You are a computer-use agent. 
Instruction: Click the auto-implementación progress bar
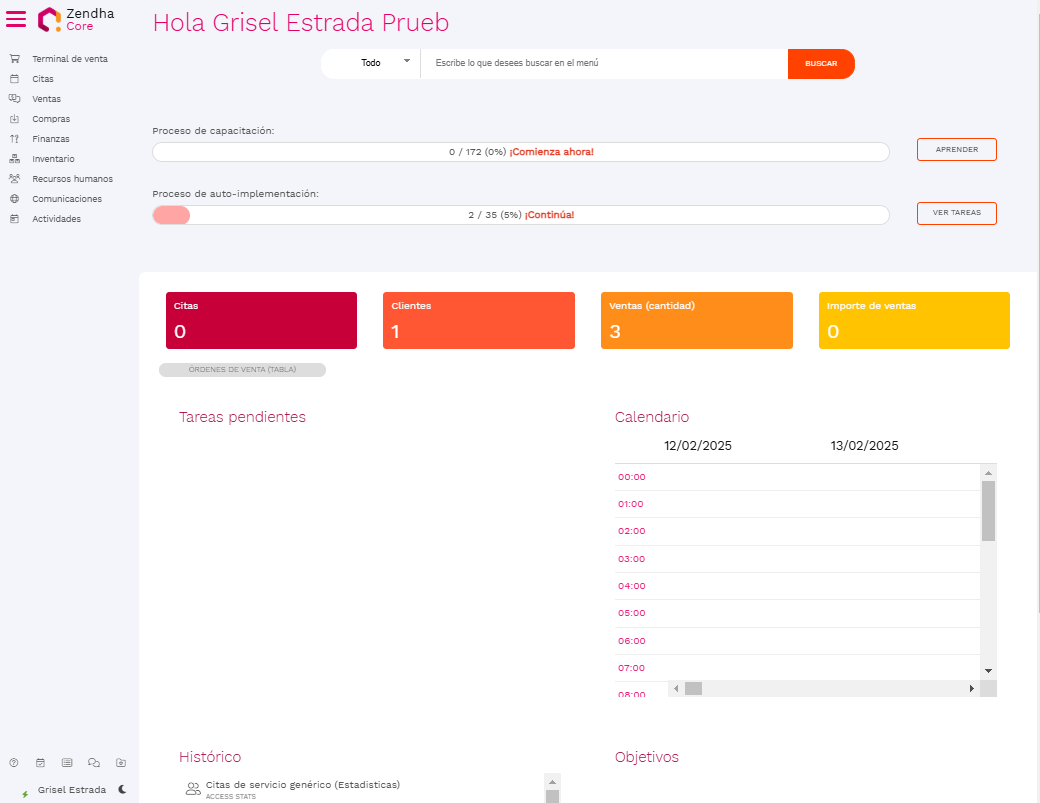coord(520,215)
